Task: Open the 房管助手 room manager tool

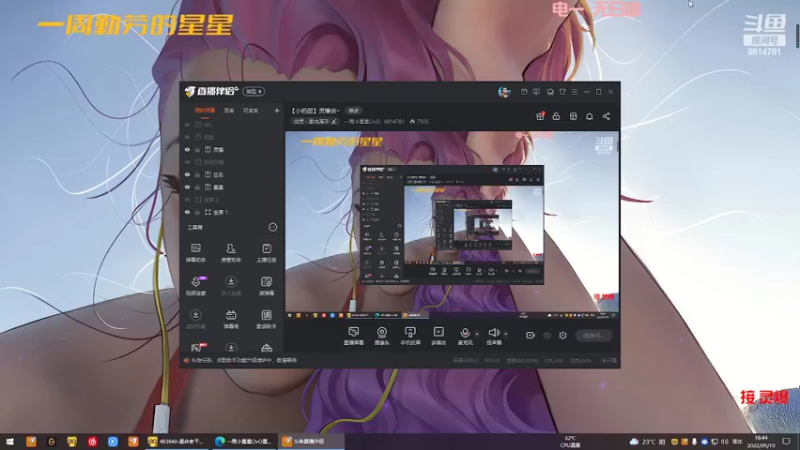Action: [x=231, y=253]
